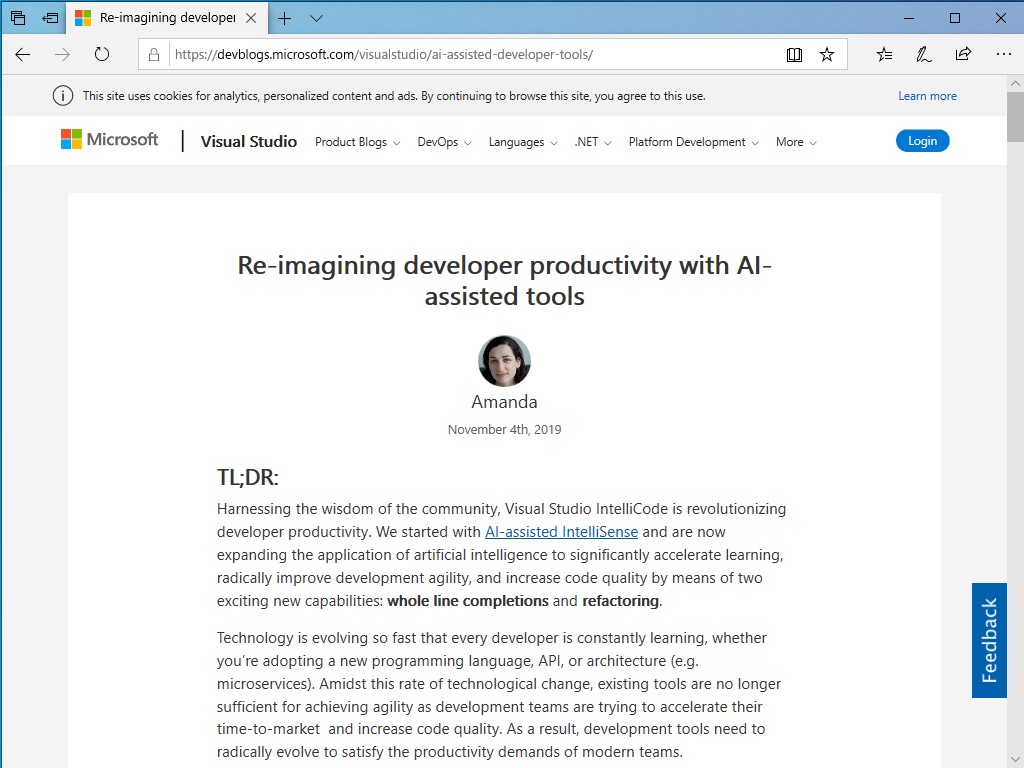Go back using the back arrow
1024x768 pixels.
point(22,54)
